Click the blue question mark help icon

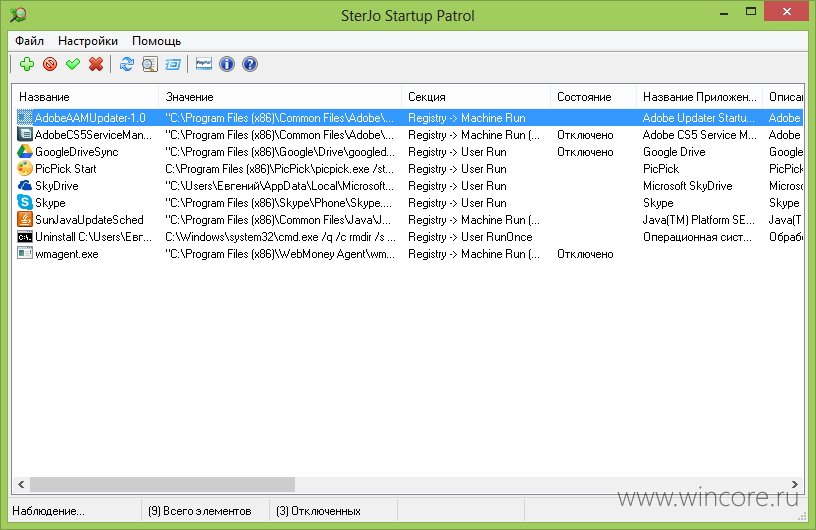click(x=250, y=64)
